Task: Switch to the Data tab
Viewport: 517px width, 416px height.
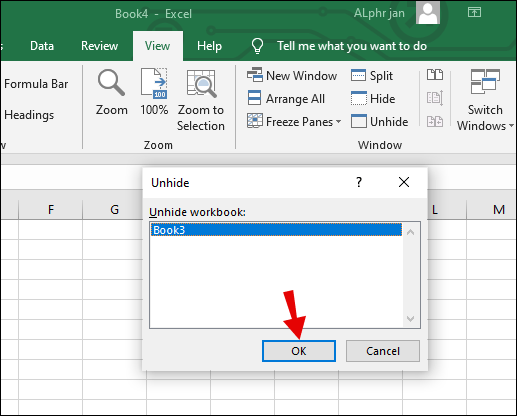Action: pos(42,46)
